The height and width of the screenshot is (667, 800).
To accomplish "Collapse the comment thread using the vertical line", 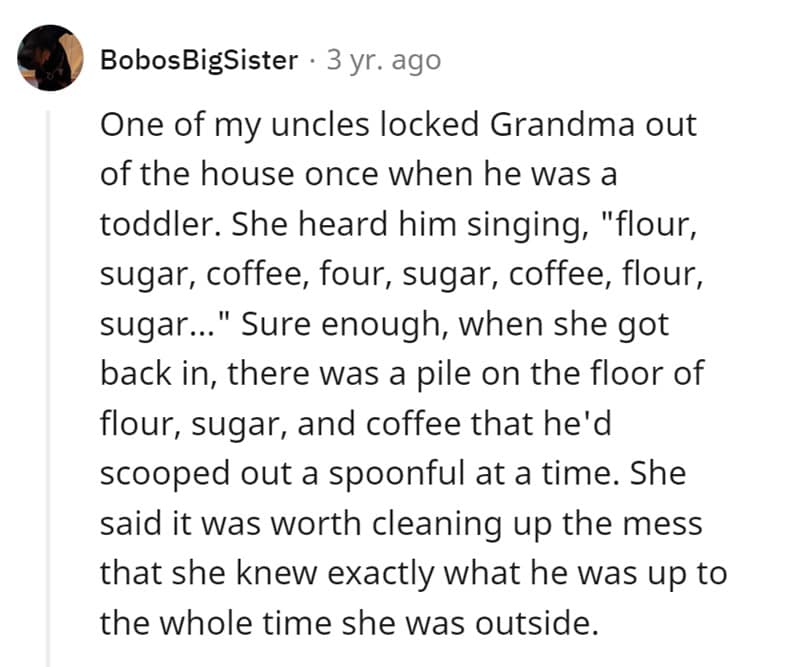I will click(x=49, y=380).
